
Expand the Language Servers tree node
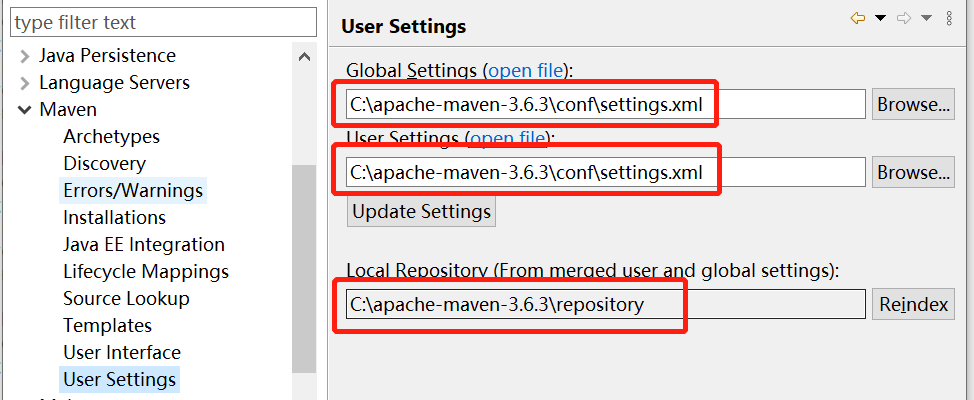click(25, 83)
